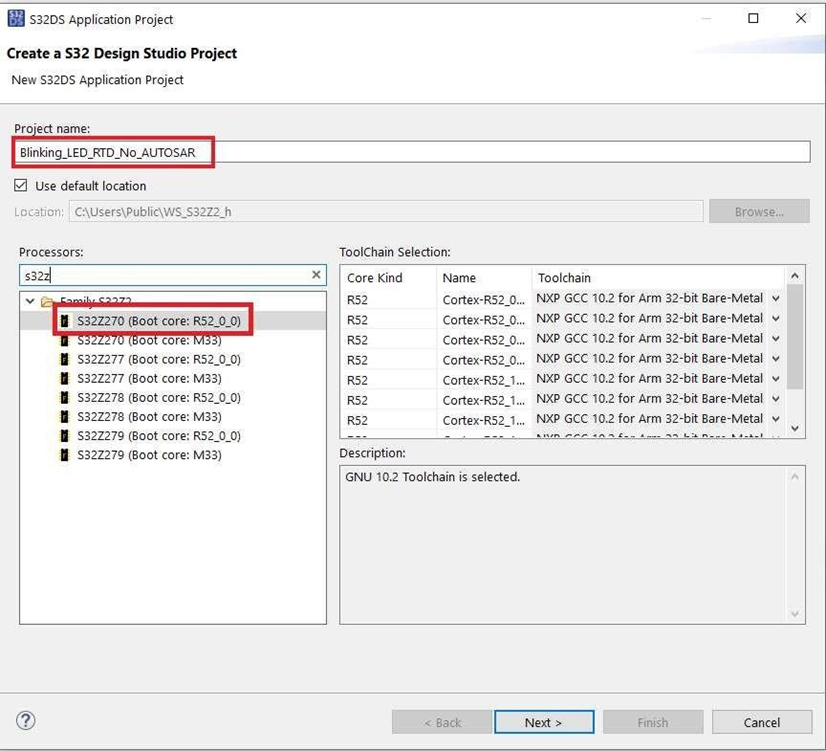This screenshot has width=826, height=751.
Task: Open toolchain dropdown in sixth R52 row
Action: coord(775,398)
